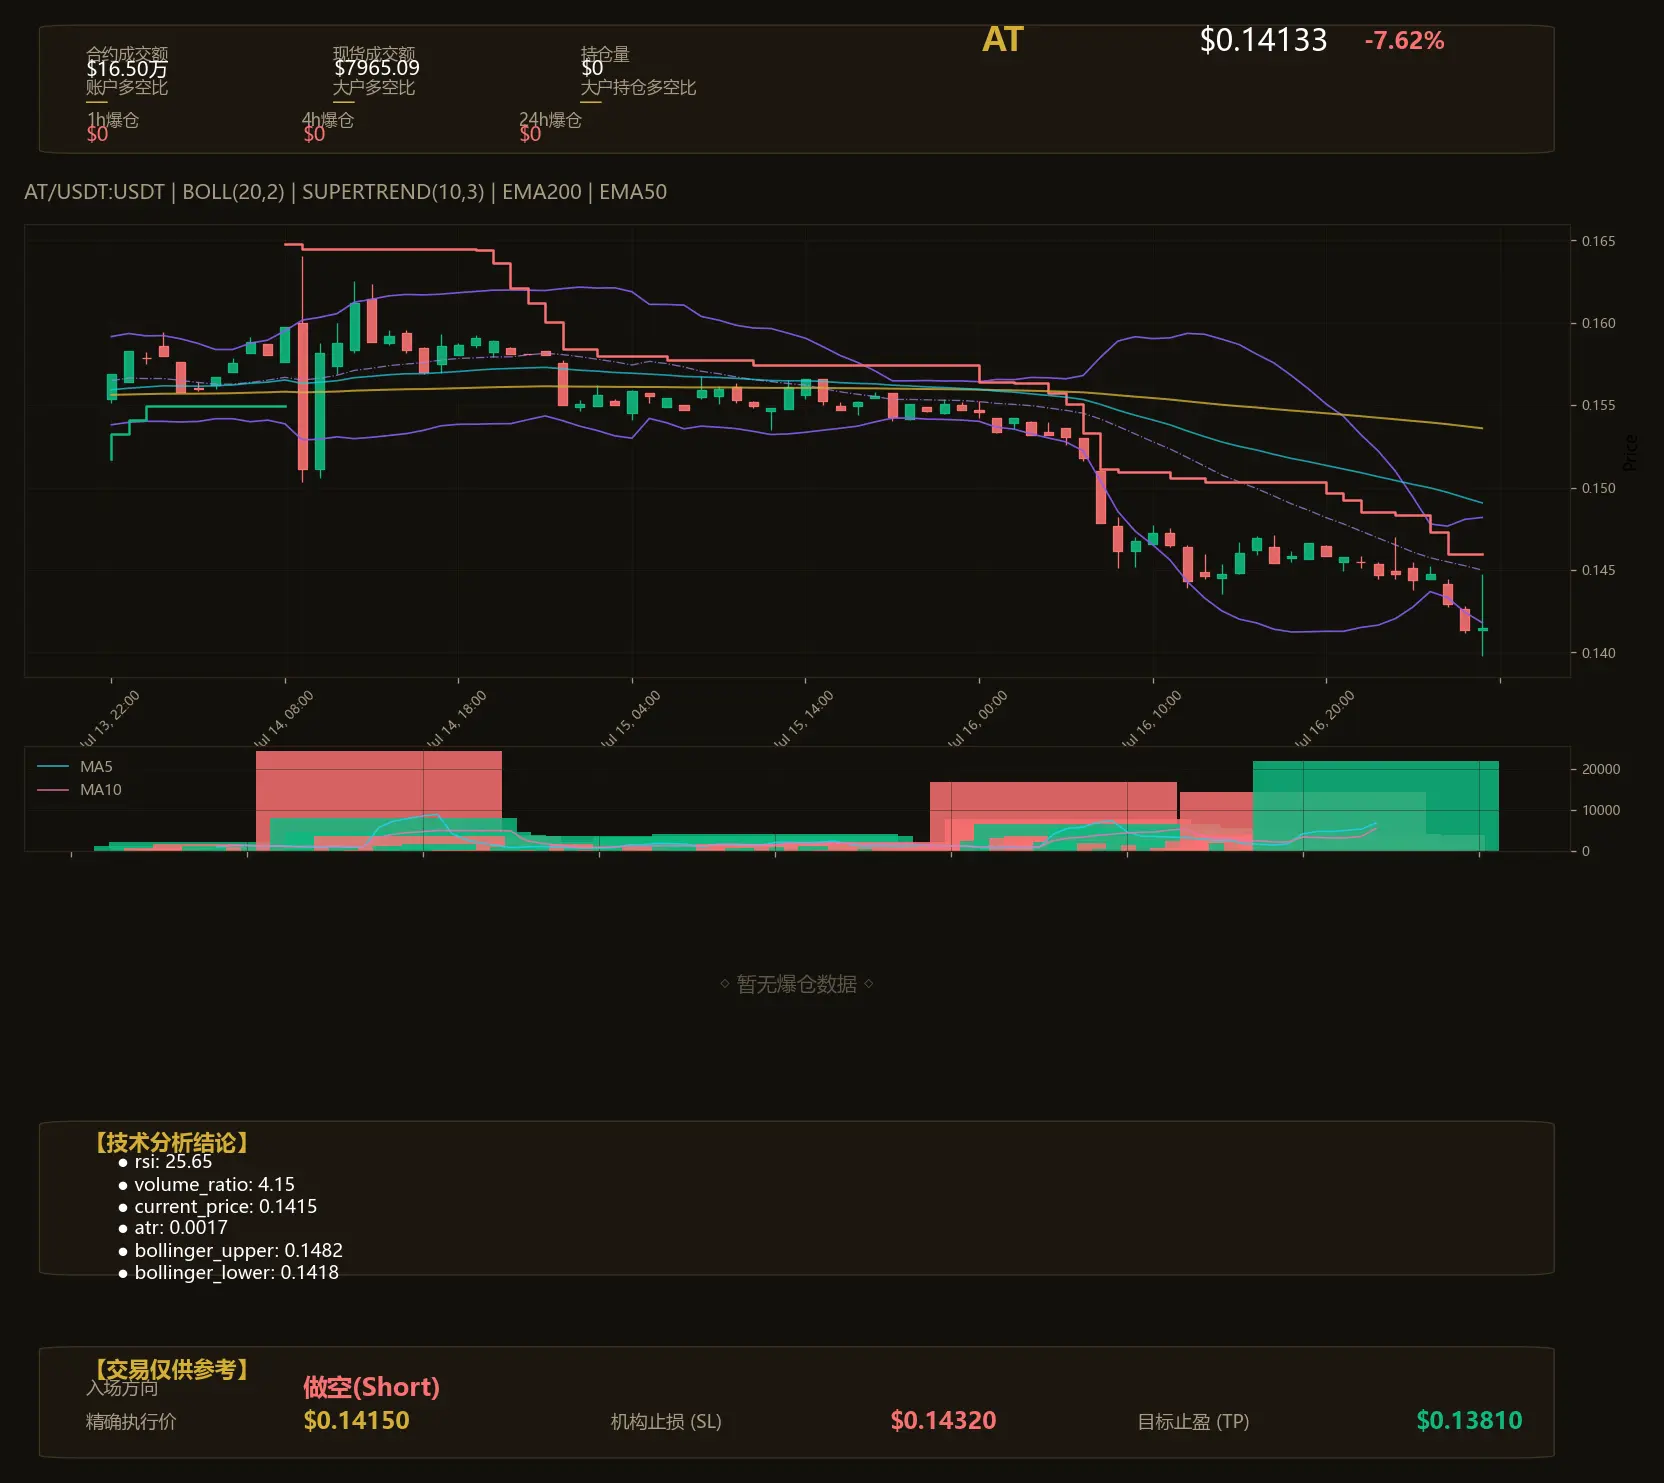Click the Jul 13, 22:00 time axis label

(x=110, y=718)
